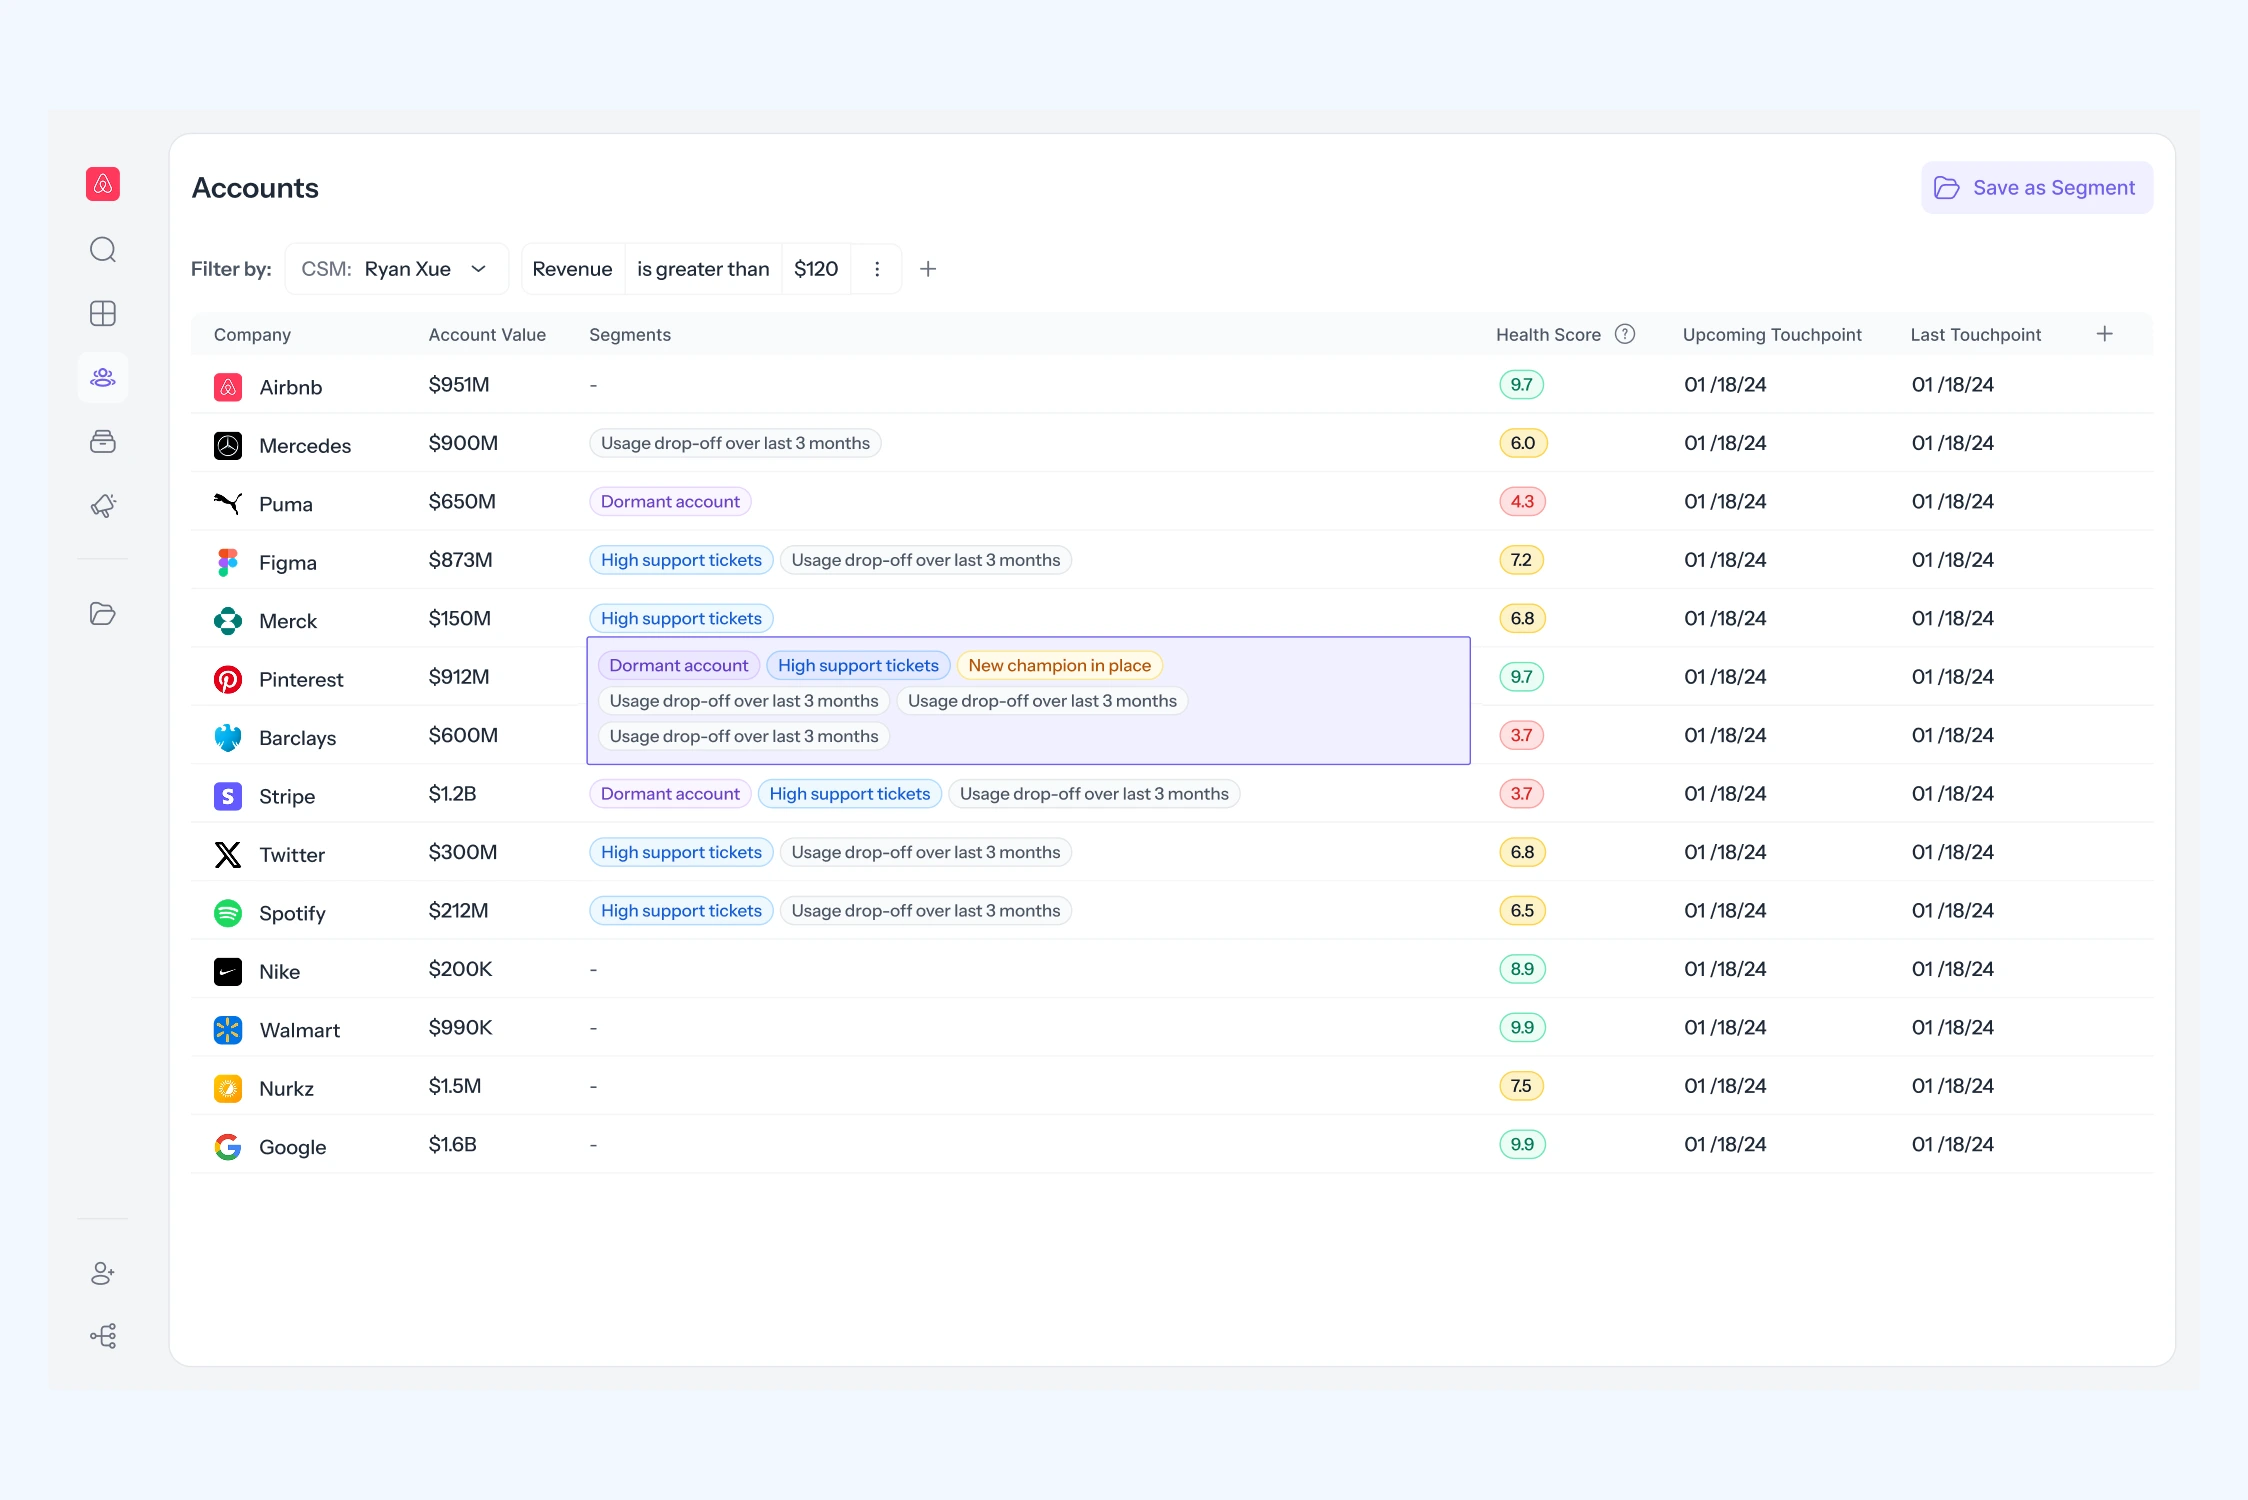Select the accounts people icon in sidebar
2248x1500 pixels.
(x=103, y=378)
